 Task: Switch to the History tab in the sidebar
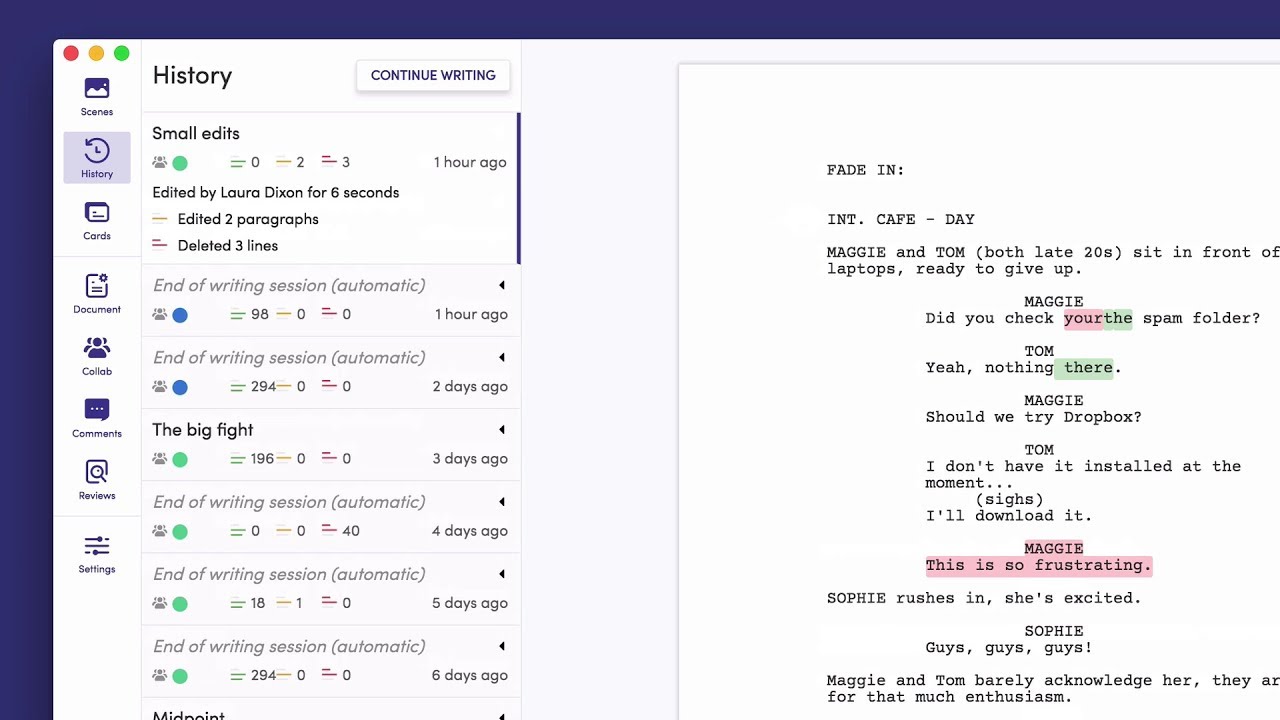[96, 157]
